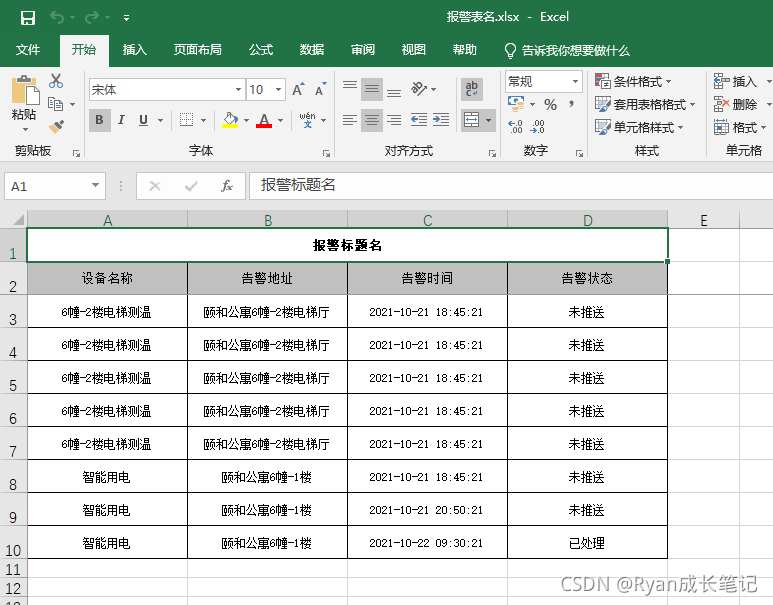Screen dimensions: 773x605
Task: Click the Accounting Number Format icon
Action: pyautogui.click(x=516, y=104)
